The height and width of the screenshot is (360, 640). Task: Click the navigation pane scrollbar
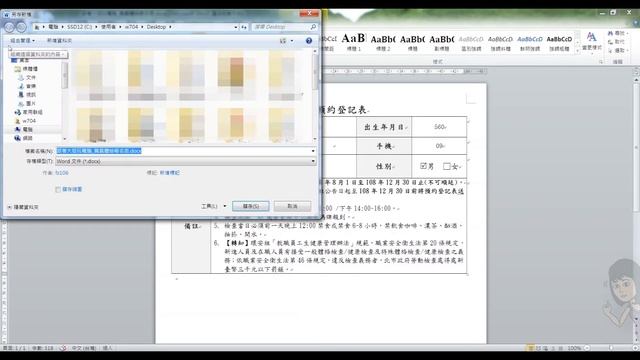[64, 100]
